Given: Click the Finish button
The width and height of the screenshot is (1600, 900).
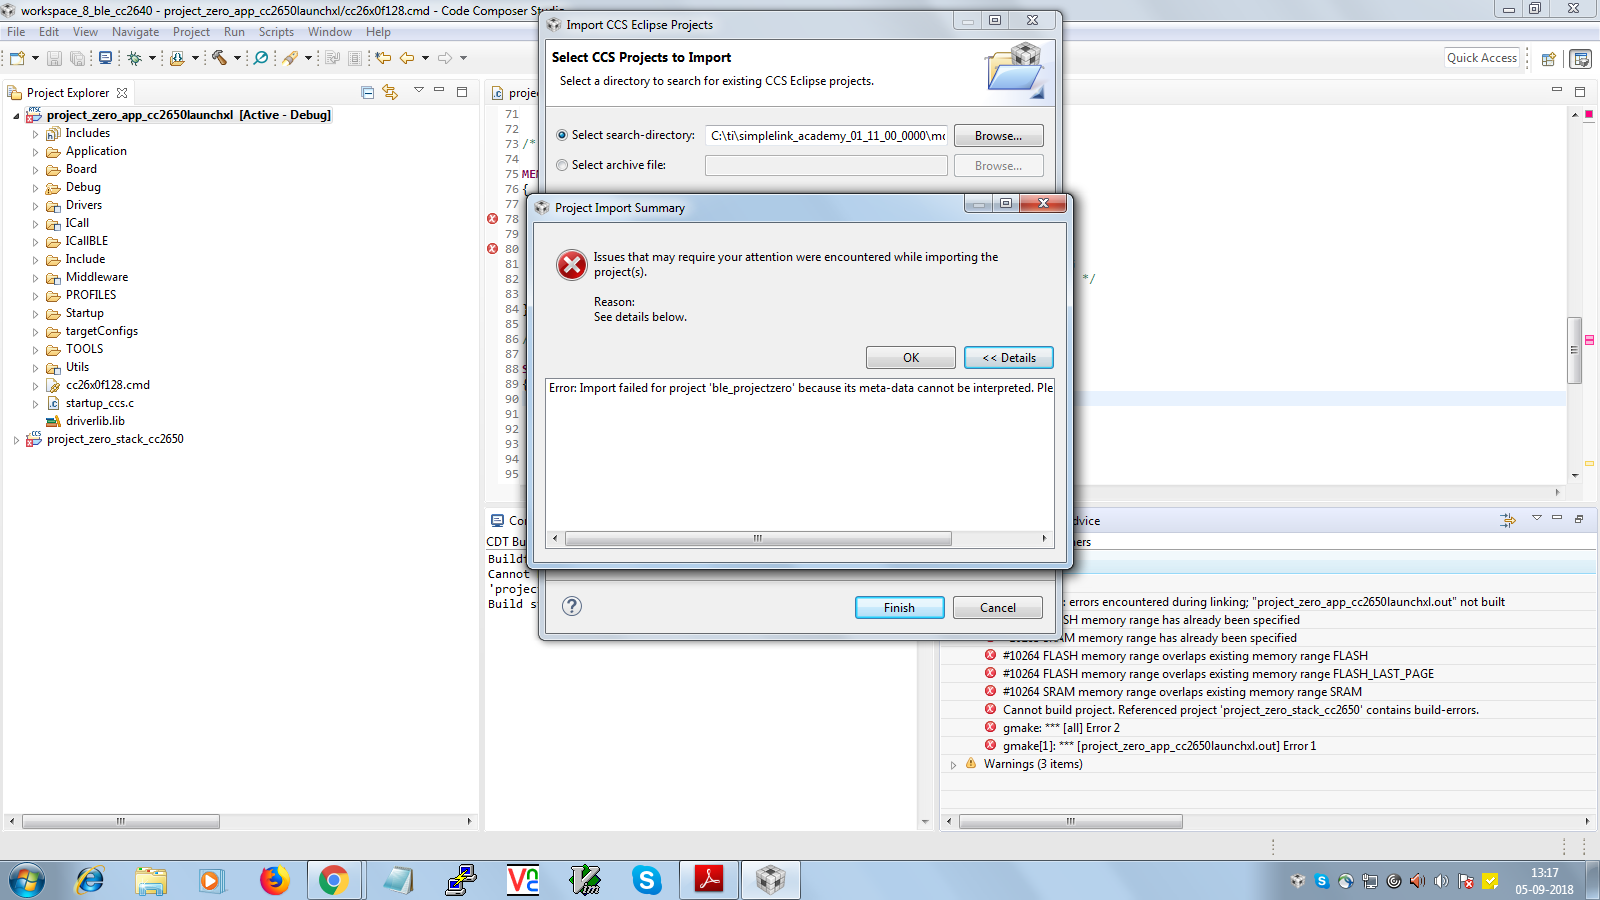Looking at the screenshot, I should [899, 607].
